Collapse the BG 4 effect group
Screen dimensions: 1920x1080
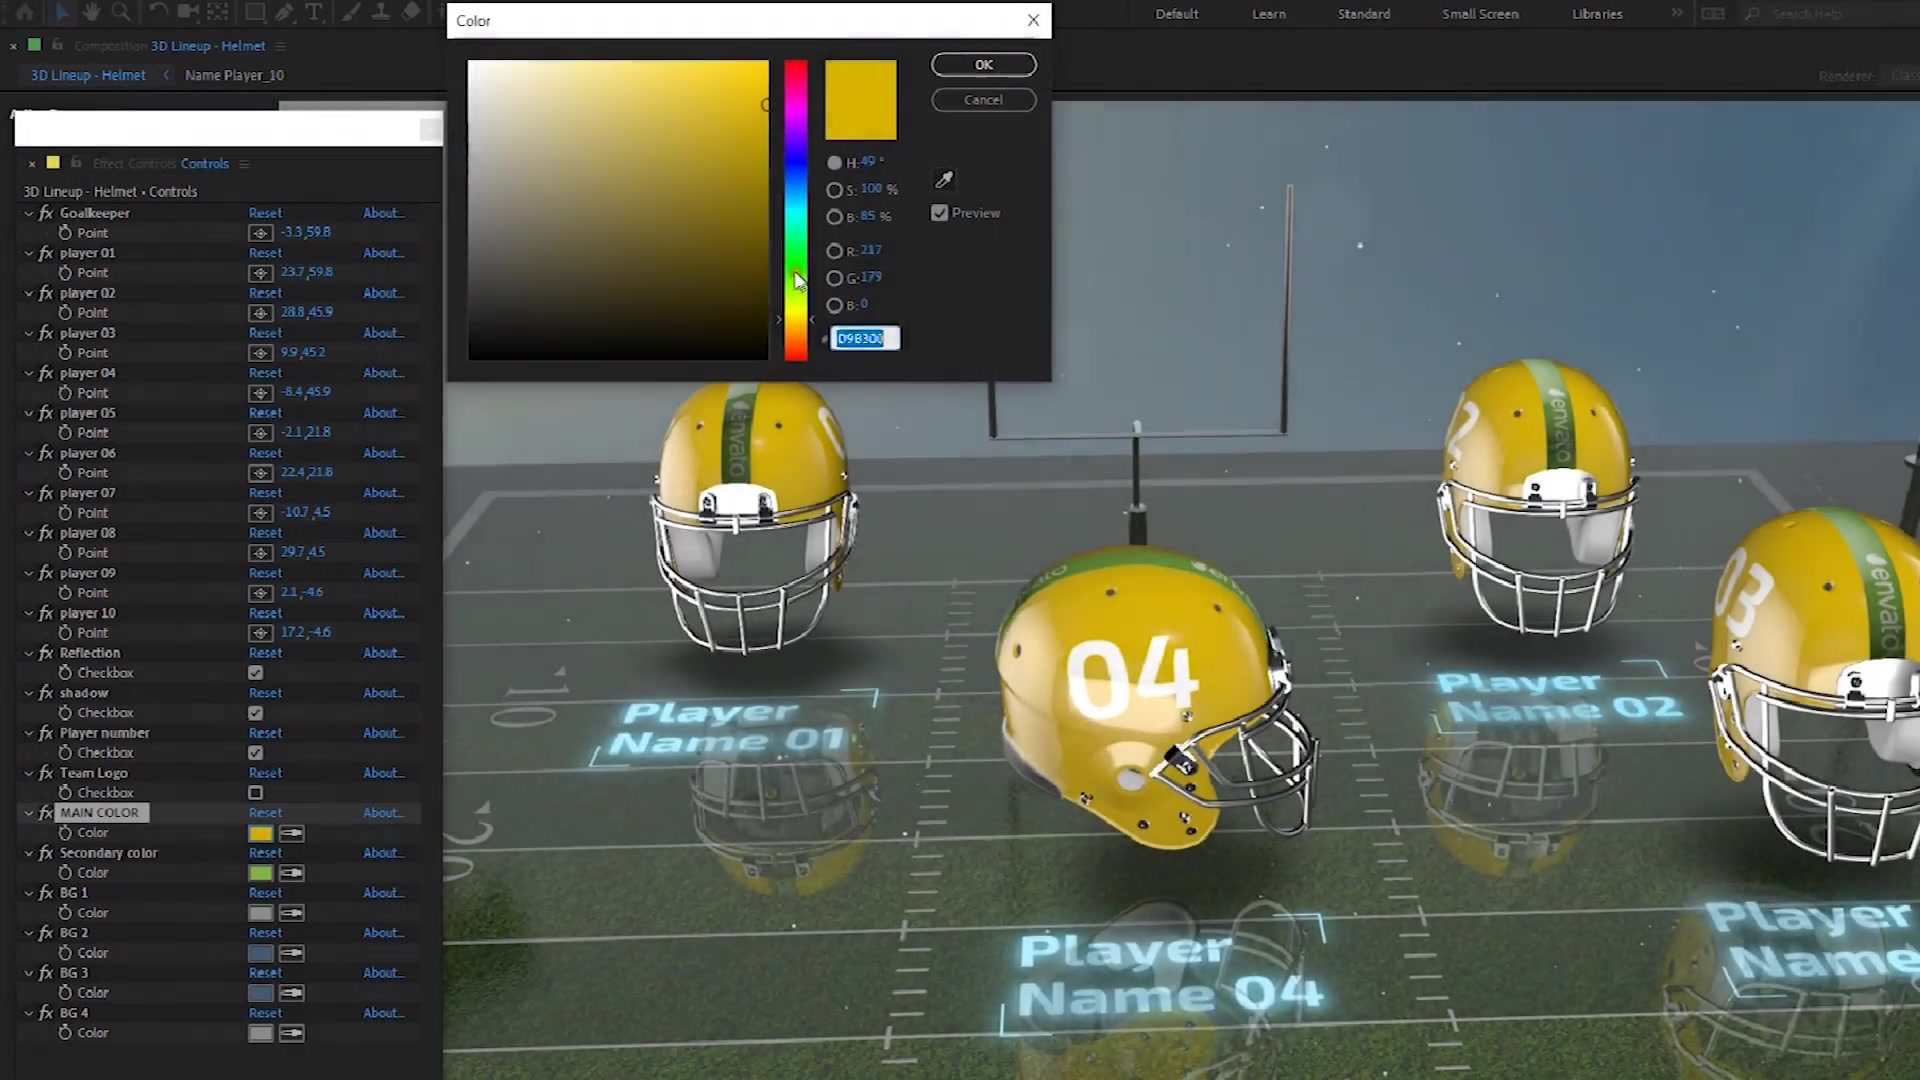point(28,1013)
